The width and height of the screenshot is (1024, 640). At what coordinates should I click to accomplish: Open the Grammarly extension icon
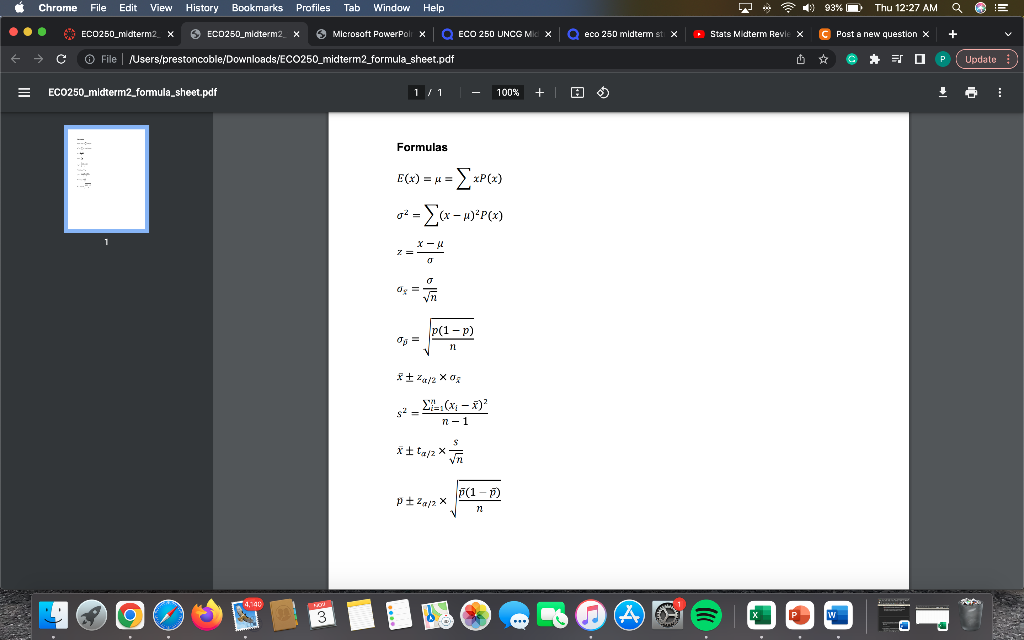pos(852,59)
